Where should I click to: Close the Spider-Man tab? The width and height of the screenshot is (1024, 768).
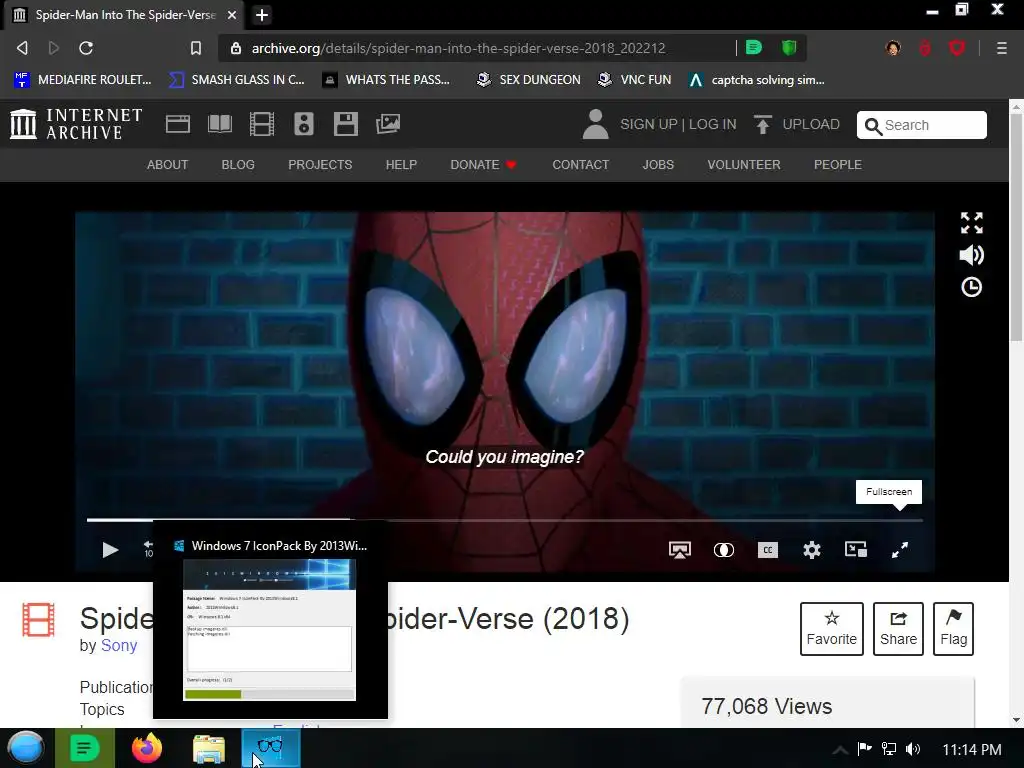pyautogui.click(x=232, y=15)
